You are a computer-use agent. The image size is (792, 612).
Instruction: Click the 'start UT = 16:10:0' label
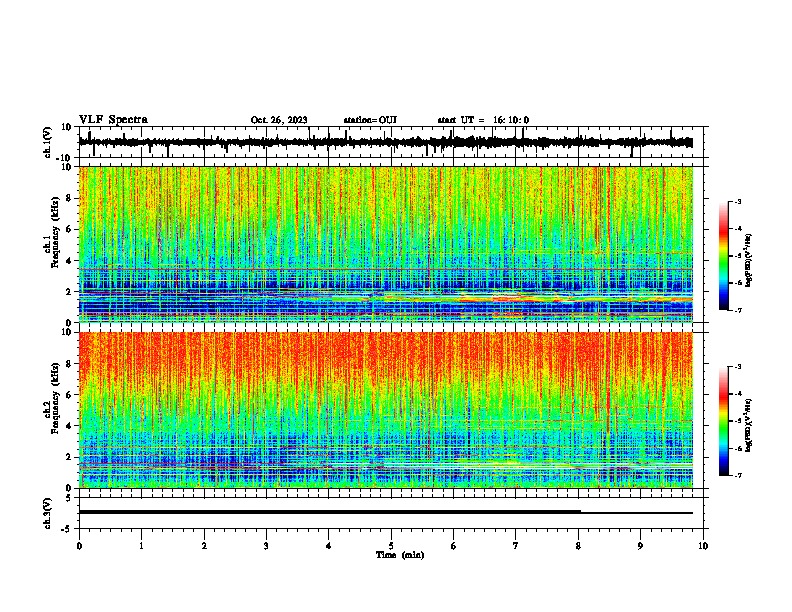[x=483, y=120]
